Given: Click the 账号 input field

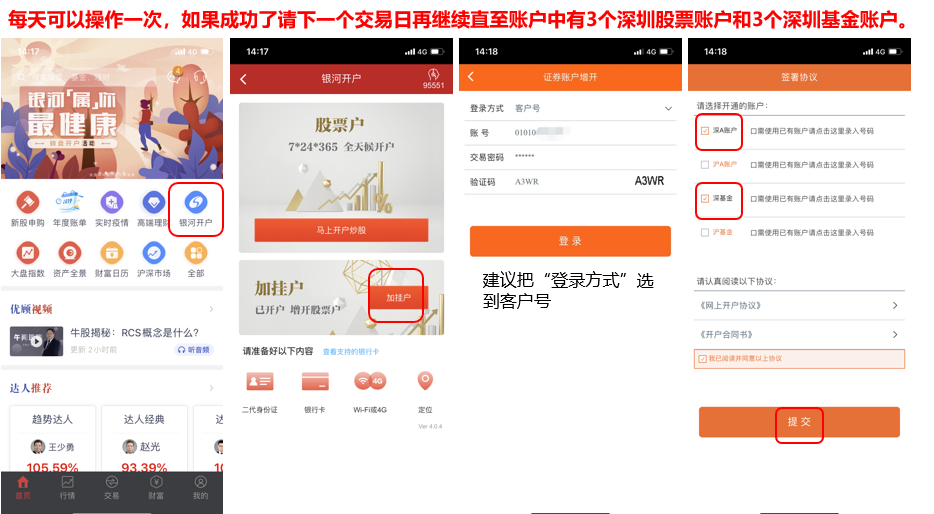Looking at the screenshot, I should click(x=571, y=133).
